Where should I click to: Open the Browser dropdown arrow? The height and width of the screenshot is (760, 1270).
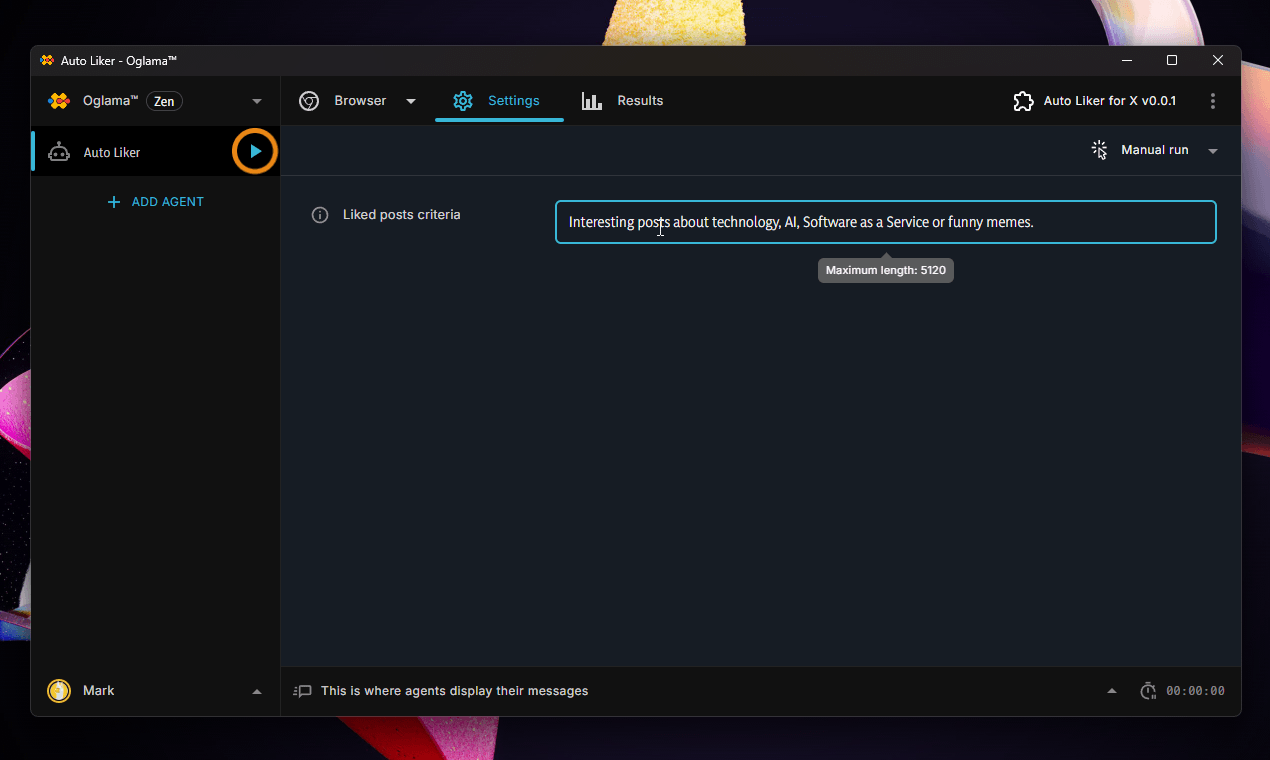pos(411,101)
